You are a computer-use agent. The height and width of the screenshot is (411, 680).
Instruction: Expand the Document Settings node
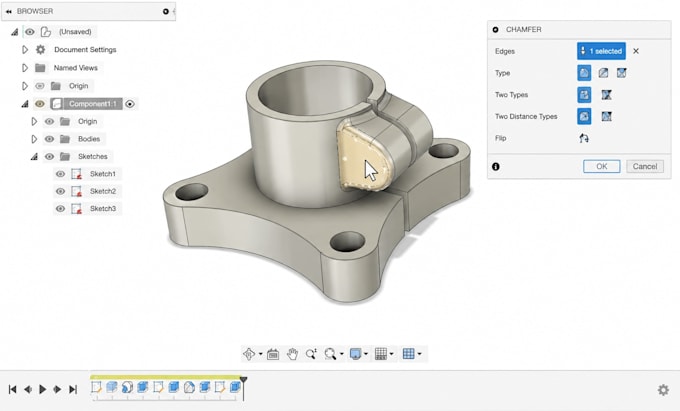coord(25,49)
